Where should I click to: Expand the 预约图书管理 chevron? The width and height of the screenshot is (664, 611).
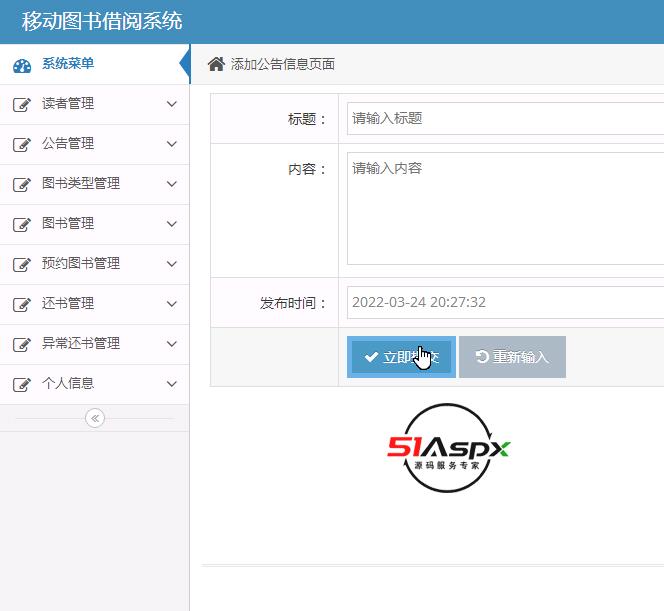click(172, 264)
